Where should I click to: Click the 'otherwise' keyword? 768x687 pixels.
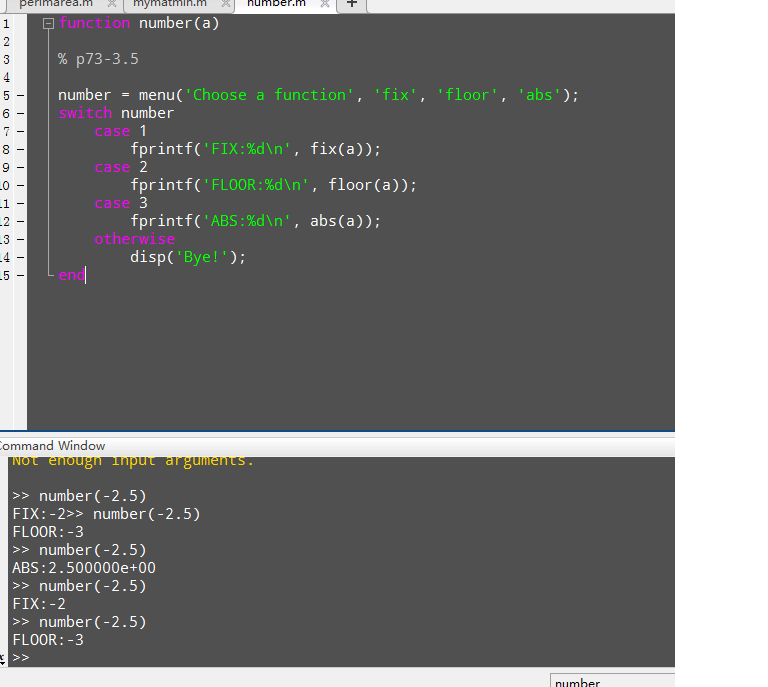click(135, 239)
